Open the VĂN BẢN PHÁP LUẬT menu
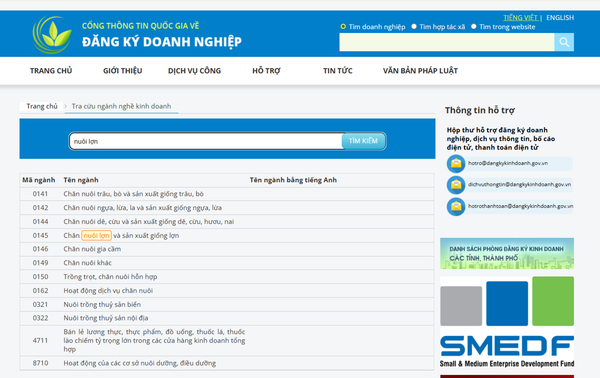The height and width of the screenshot is (378, 600). 420,71
